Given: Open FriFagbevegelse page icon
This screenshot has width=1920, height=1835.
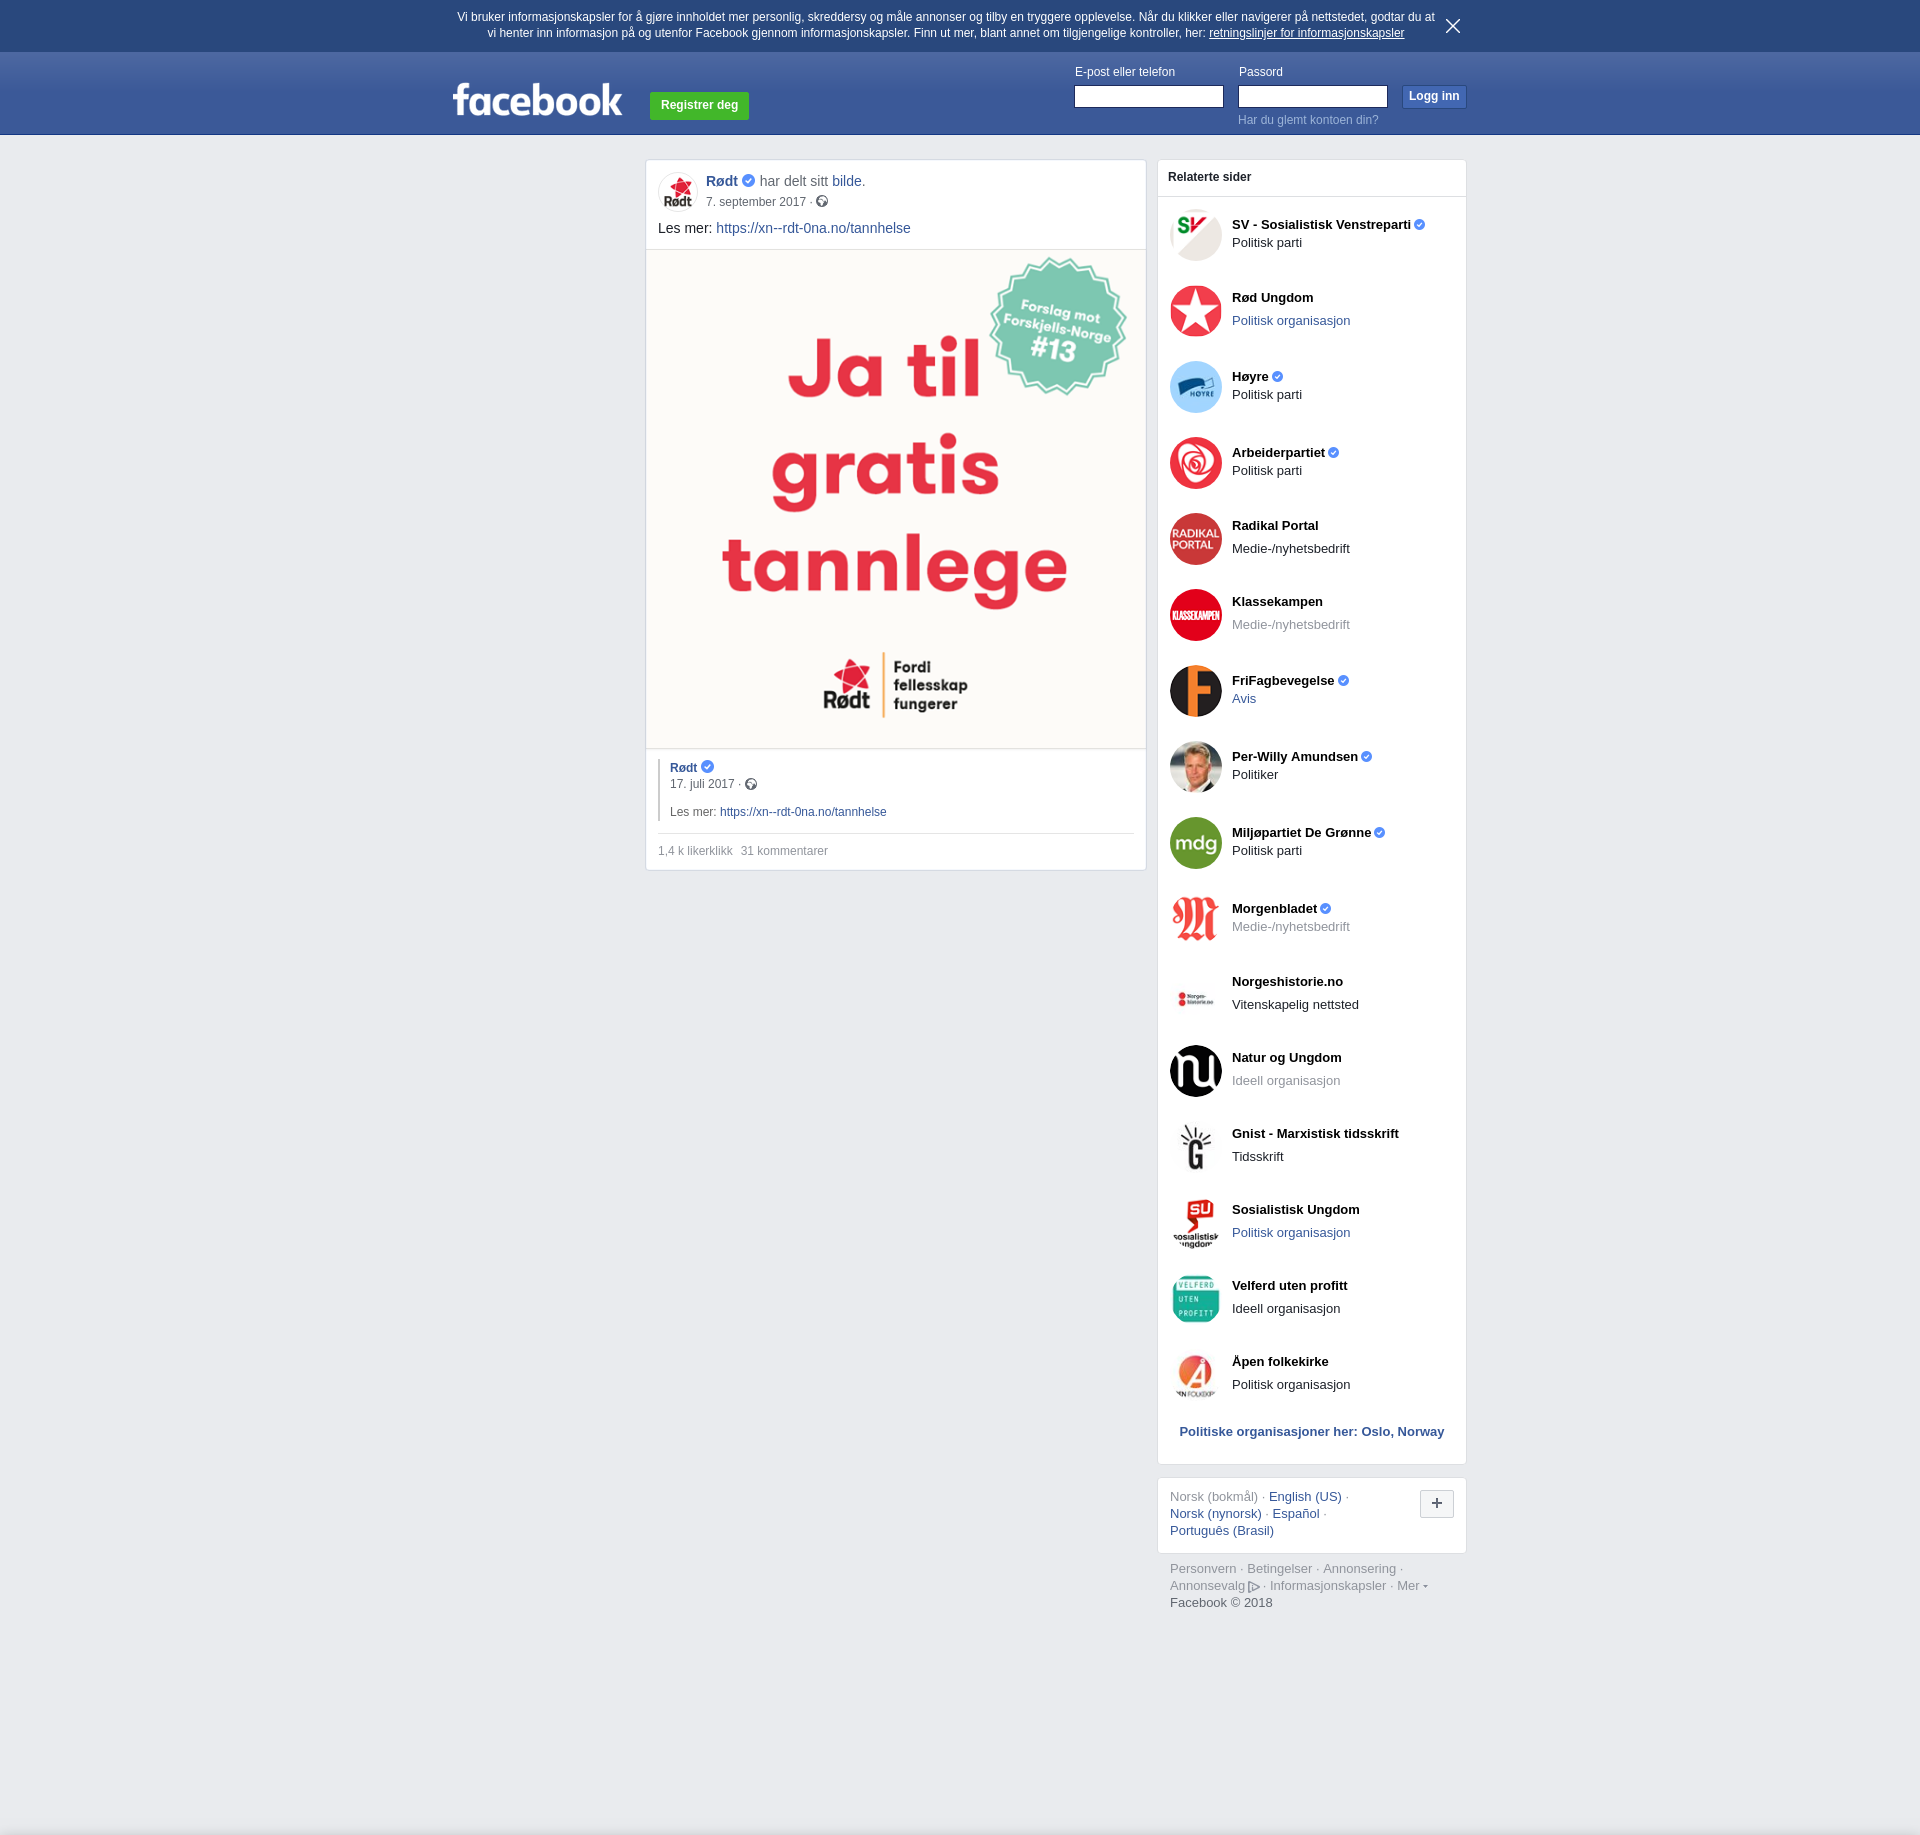Looking at the screenshot, I should (x=1196, y=691).
